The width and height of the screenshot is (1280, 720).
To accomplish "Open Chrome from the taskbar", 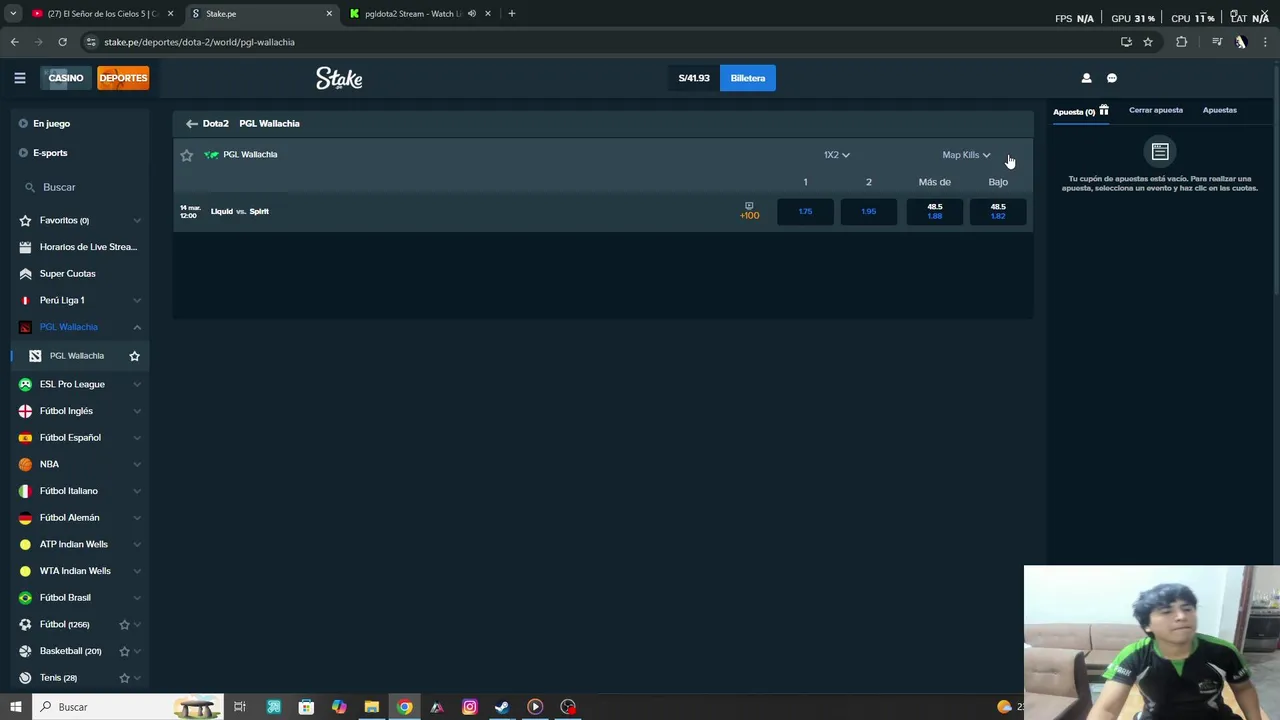I will click(x=404, y=707).
